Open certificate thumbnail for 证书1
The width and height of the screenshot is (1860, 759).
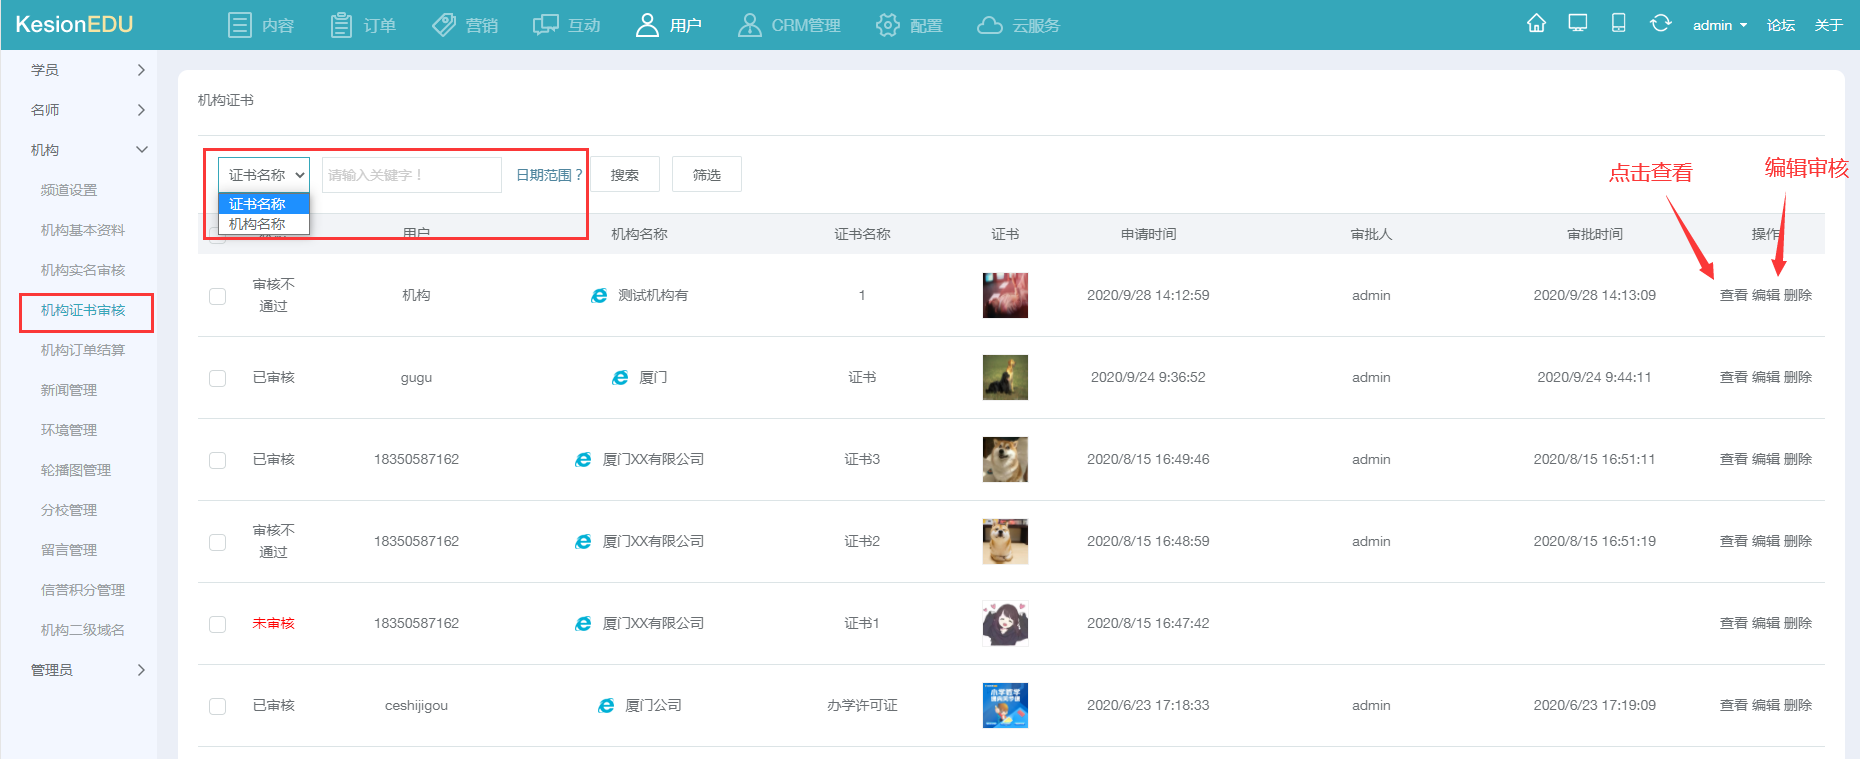coord(1005,623)
